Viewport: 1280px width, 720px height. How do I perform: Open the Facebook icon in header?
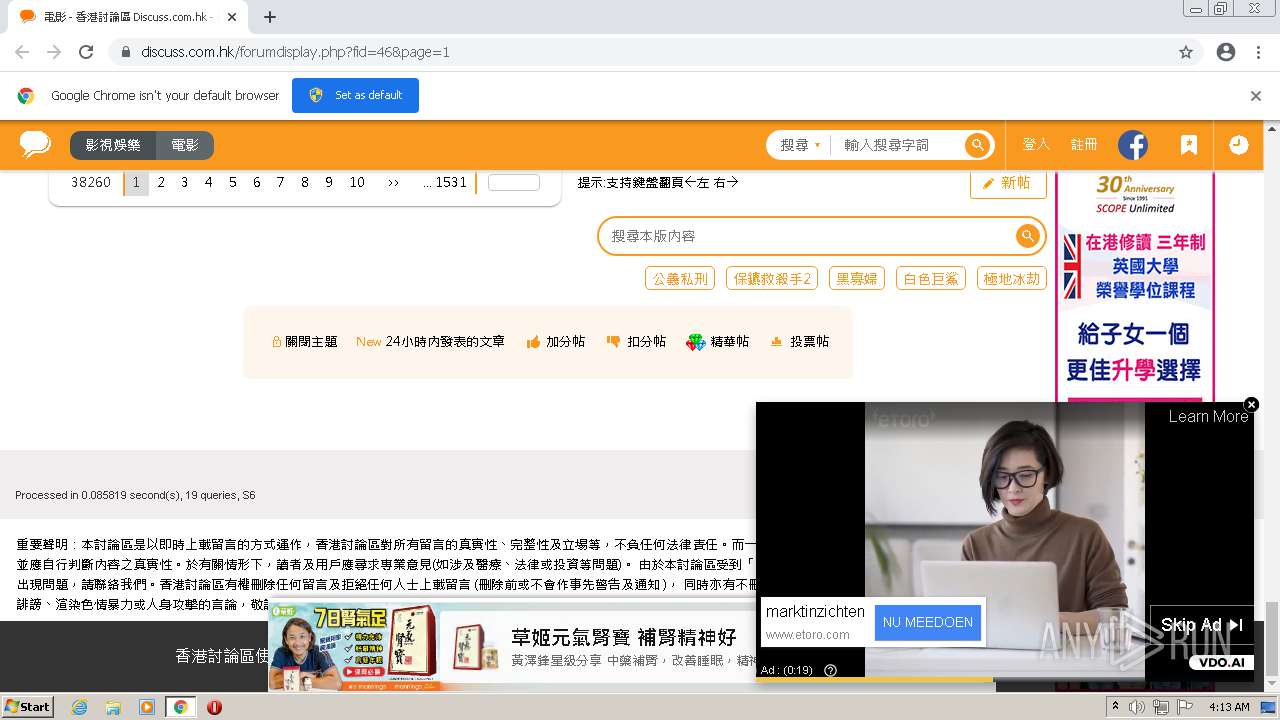1133,145
